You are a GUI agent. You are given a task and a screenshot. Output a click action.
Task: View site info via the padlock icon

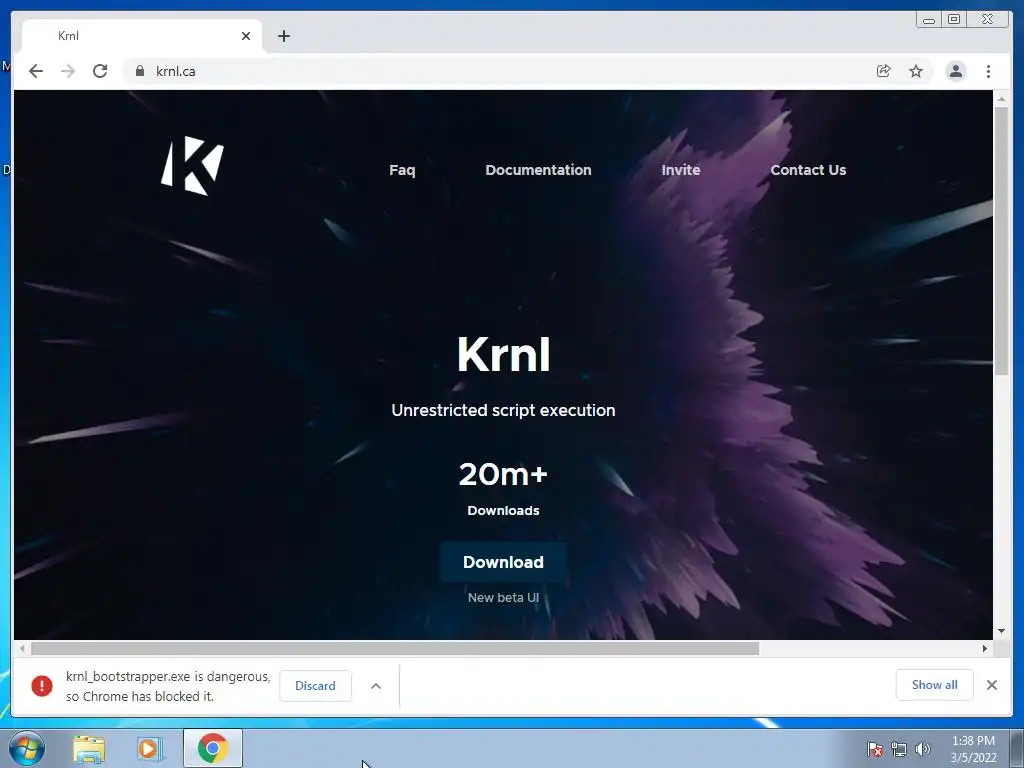(x=140, y=71)
